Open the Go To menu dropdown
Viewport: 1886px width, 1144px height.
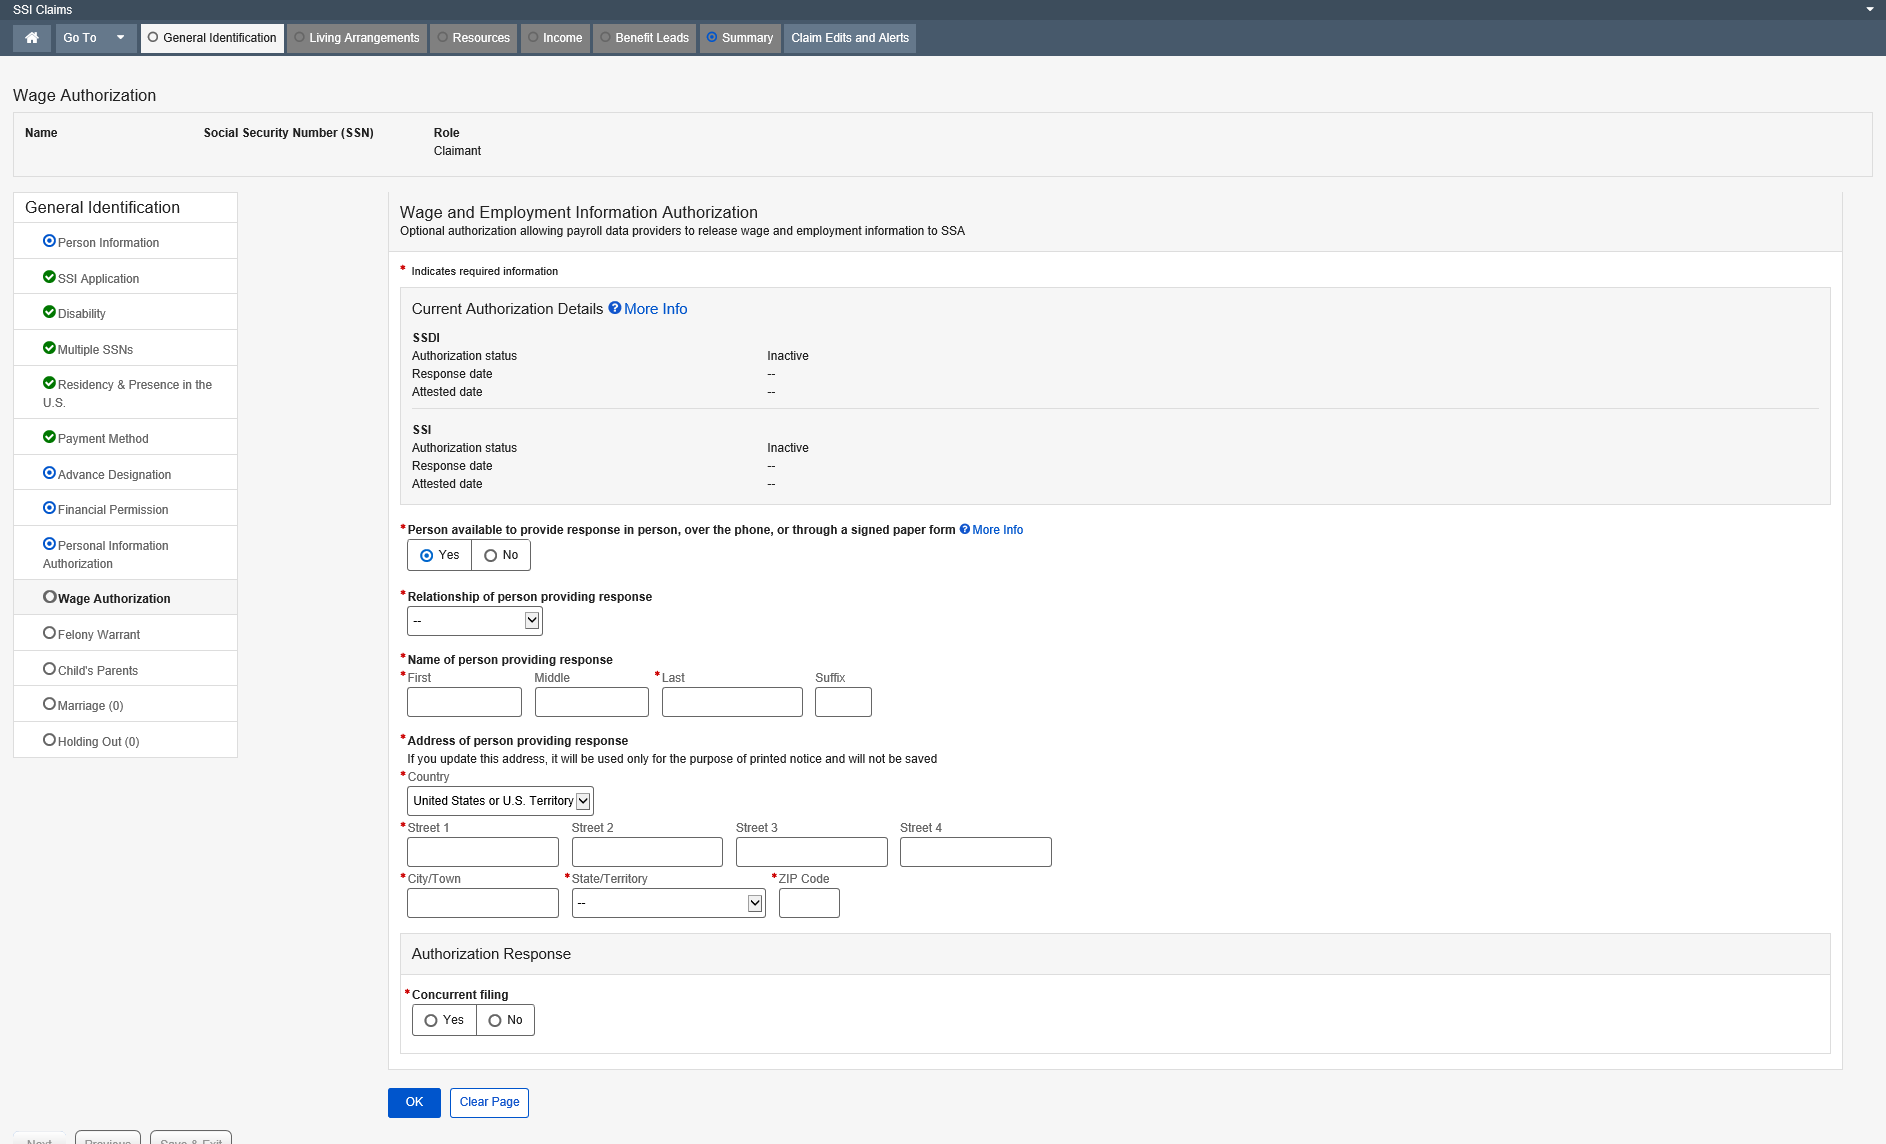tap(95, 38)
